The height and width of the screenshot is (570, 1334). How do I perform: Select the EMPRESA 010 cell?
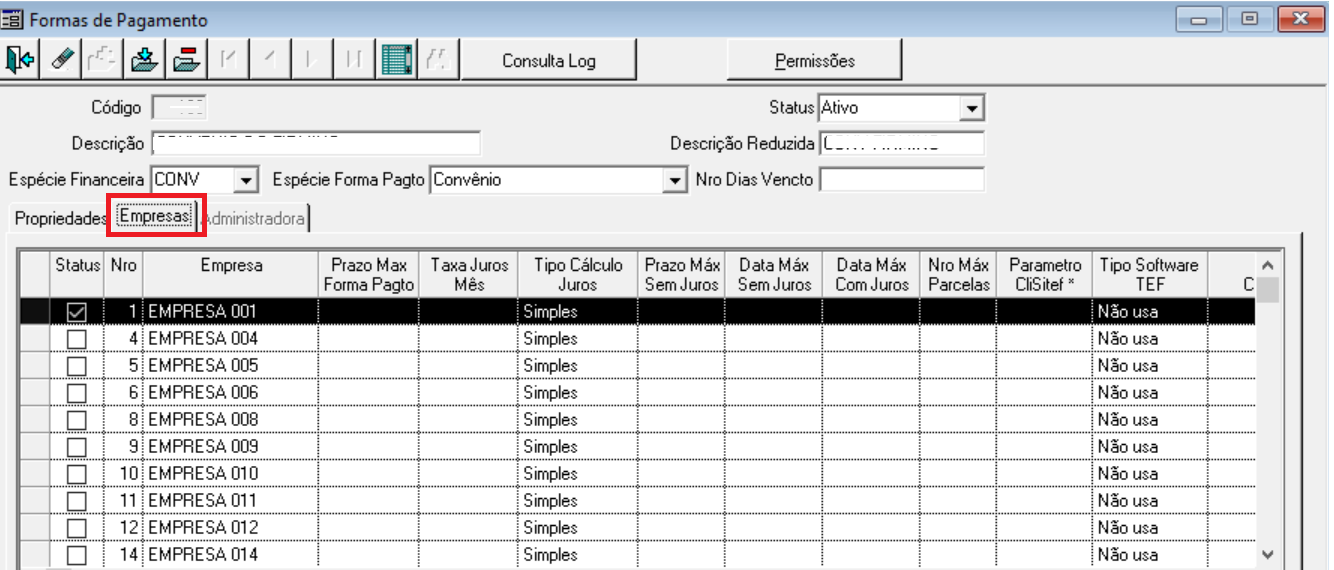coord(231,474)
